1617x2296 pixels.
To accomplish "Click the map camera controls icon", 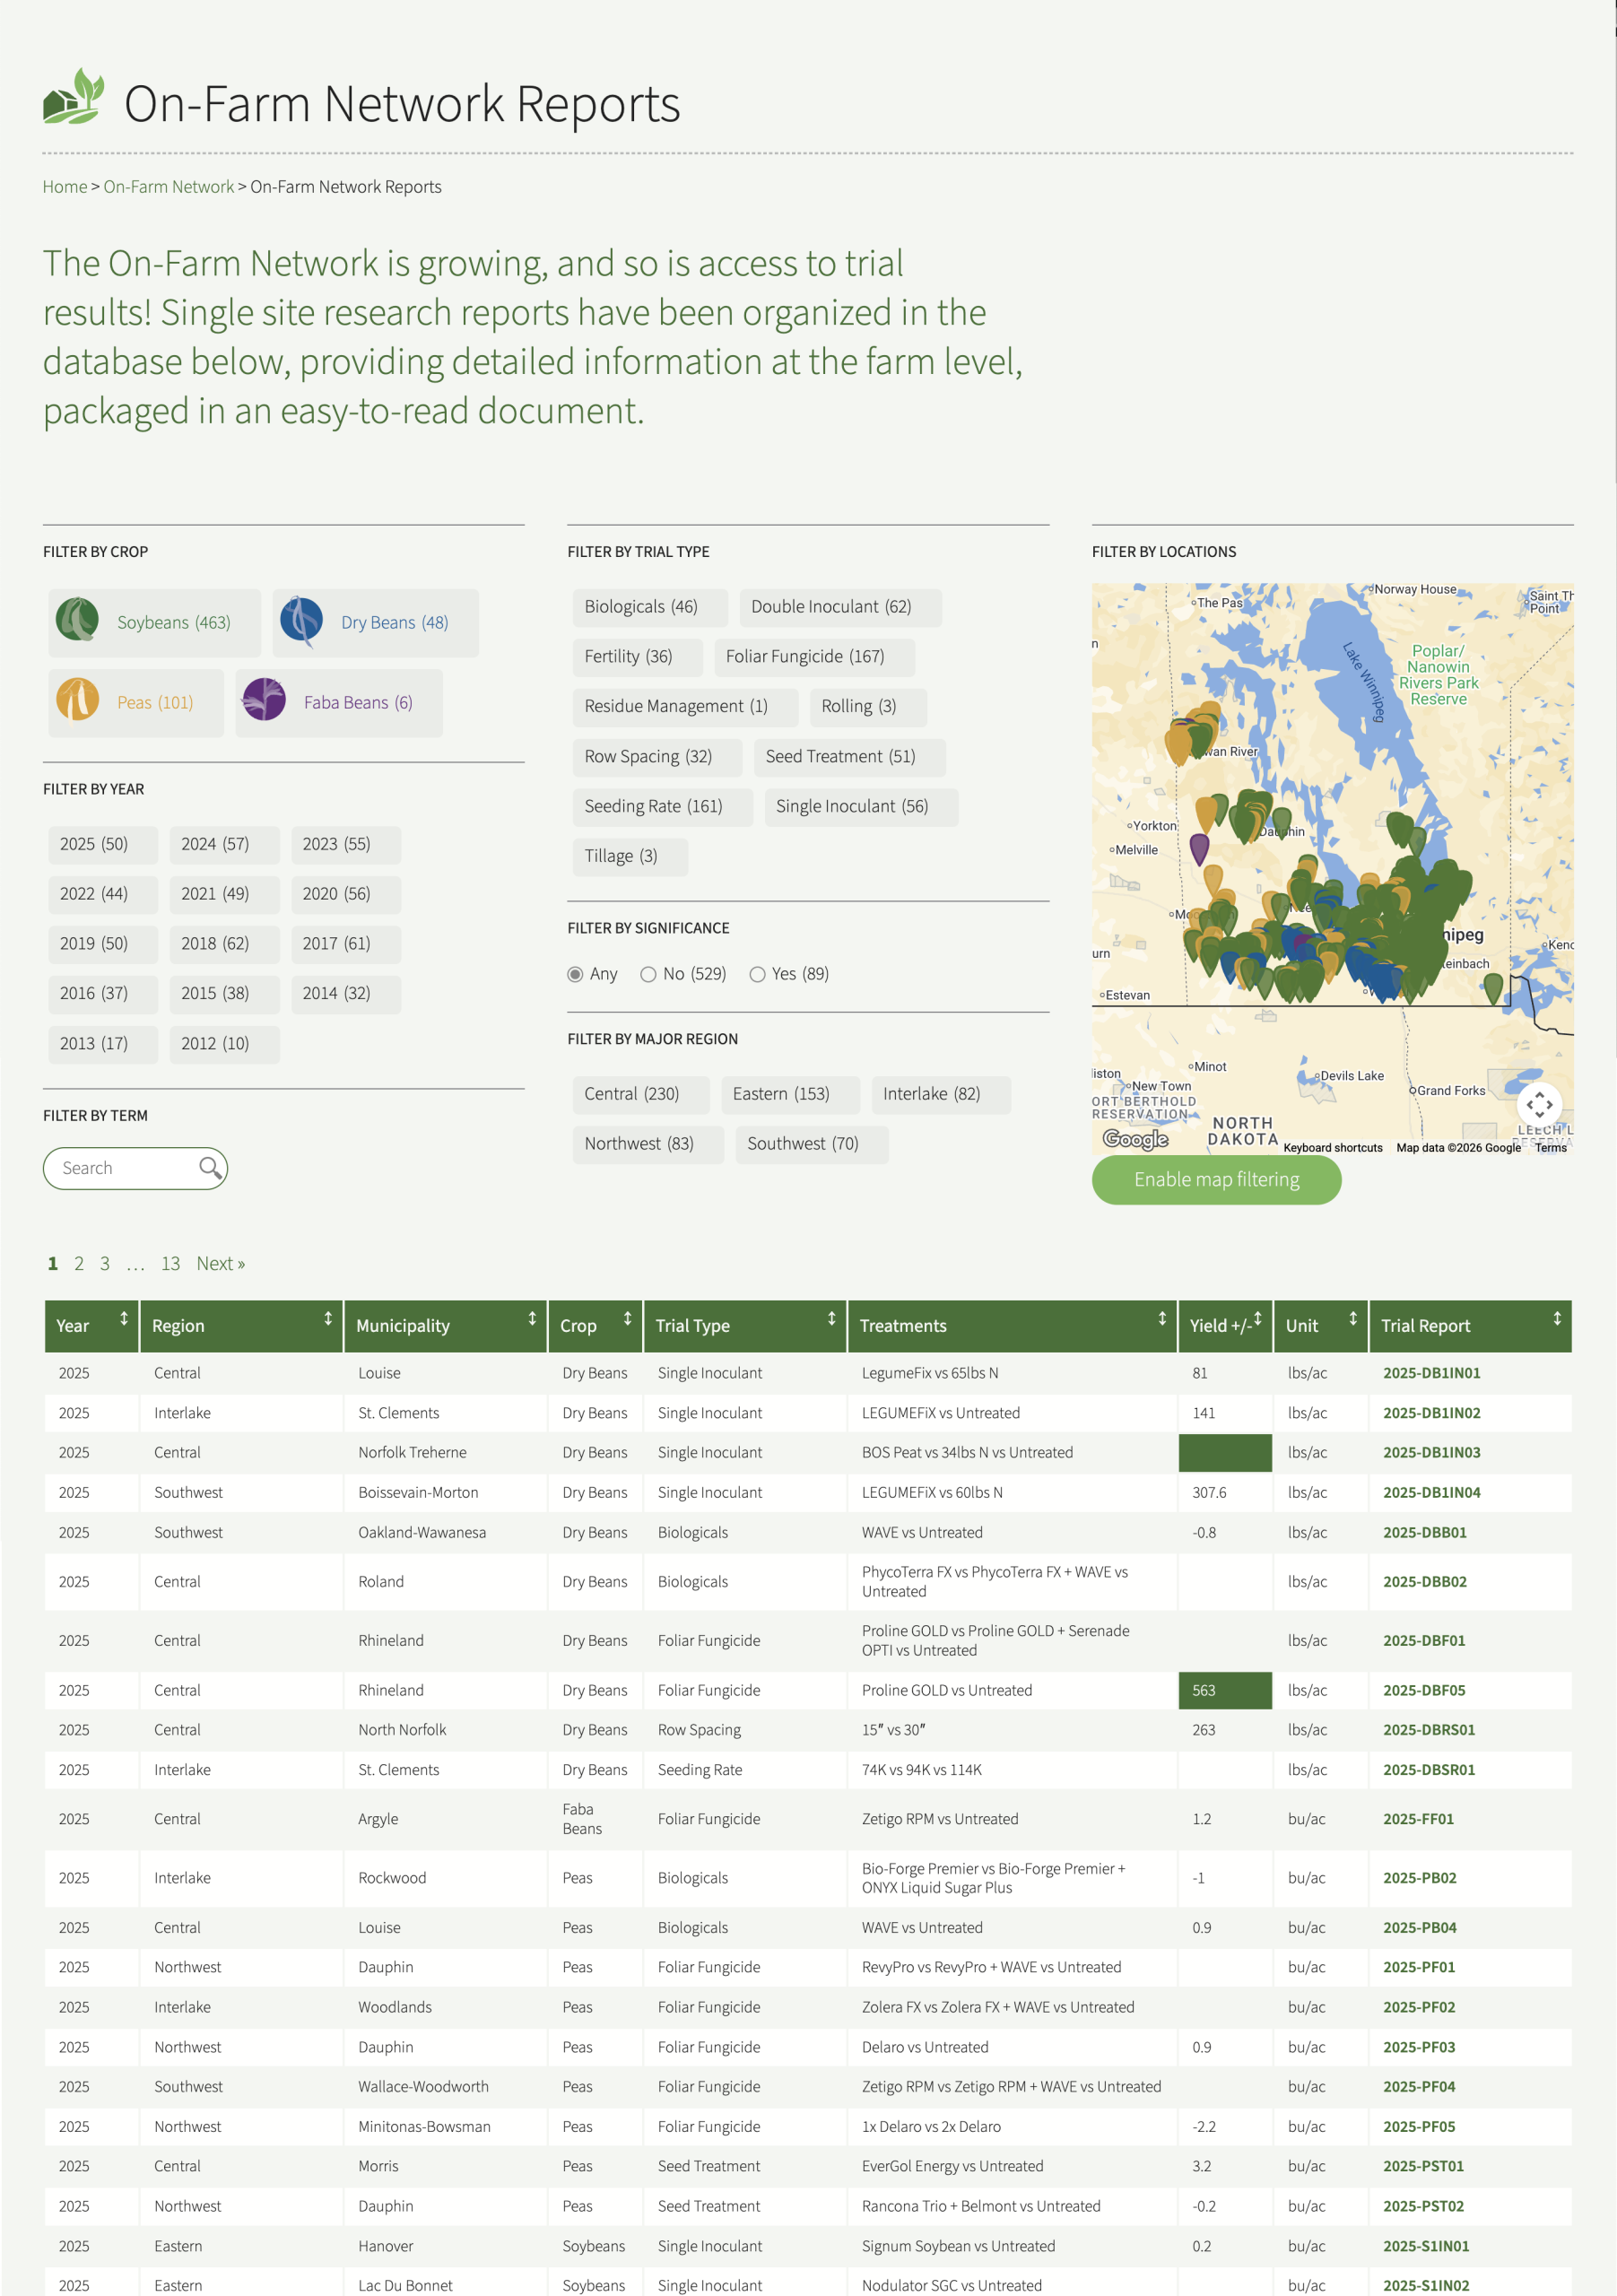I will pos(1538,1104).
